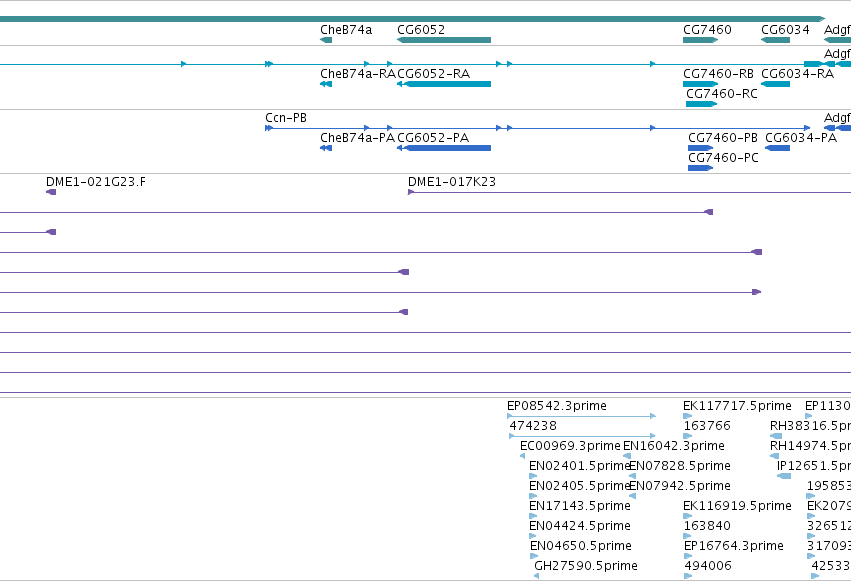Select the DME1-017K23 clone start arrow

tap(411, 191)
